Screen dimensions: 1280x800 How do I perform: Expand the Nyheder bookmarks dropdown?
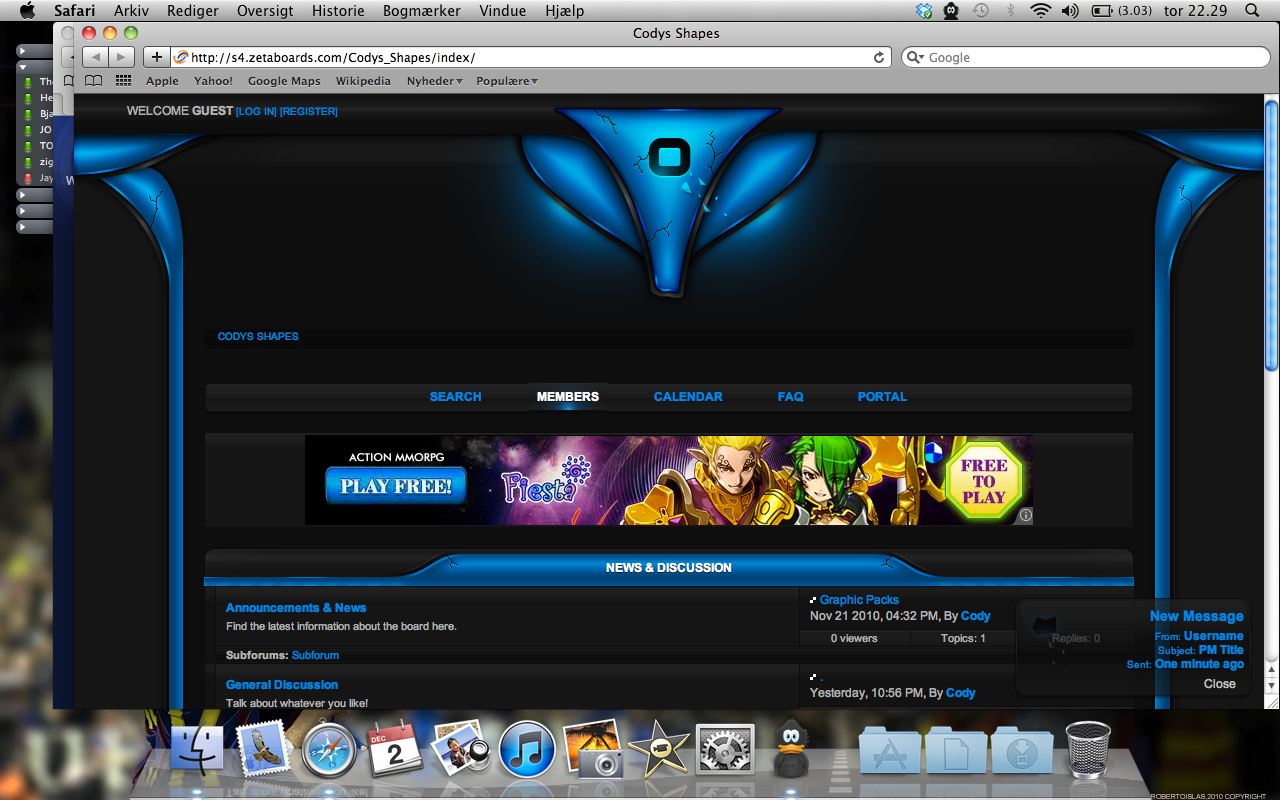(434, 81)
